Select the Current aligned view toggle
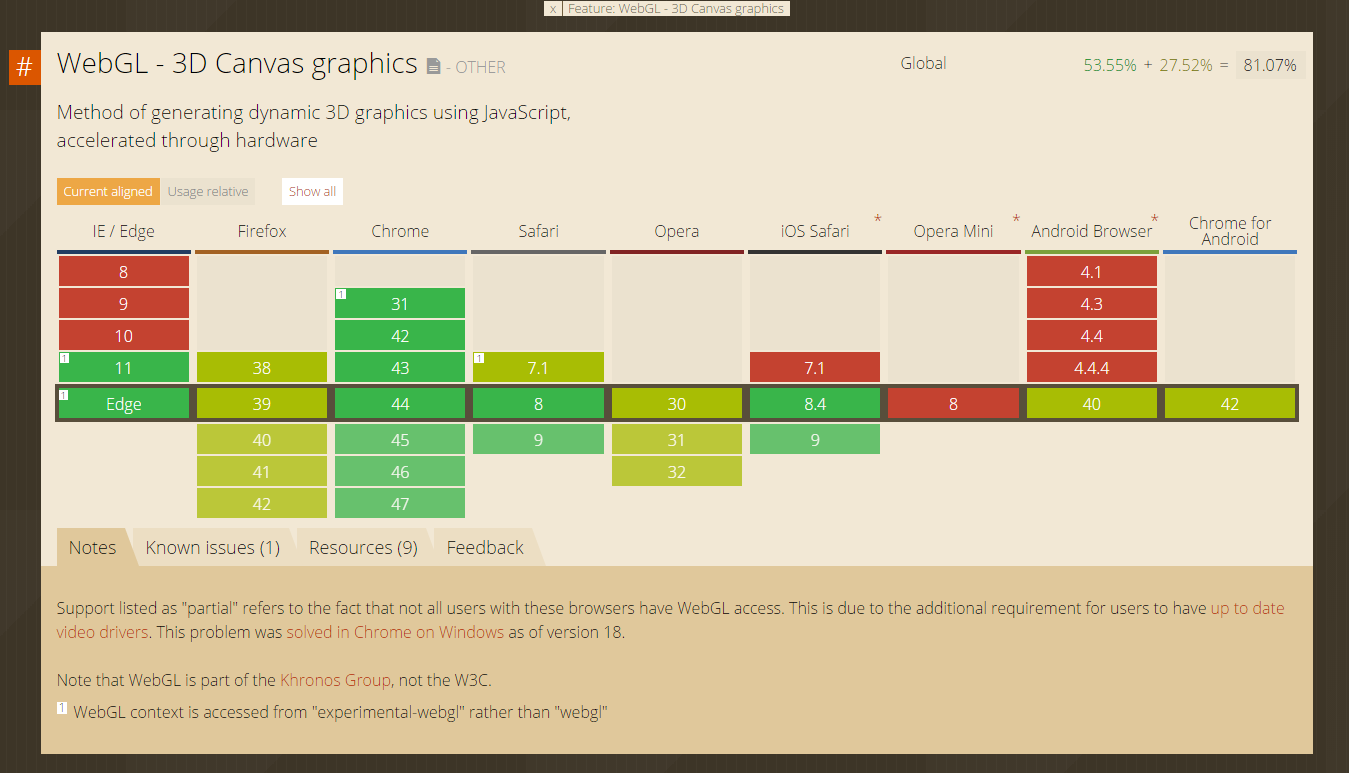Viewport: 1349px width, 773px height. [108, 191]
